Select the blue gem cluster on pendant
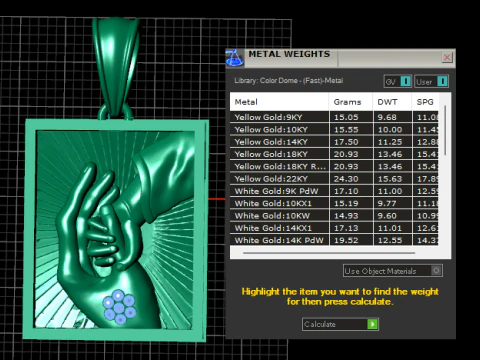The height and width of the screenshot is (360, 480). [119, 307]
